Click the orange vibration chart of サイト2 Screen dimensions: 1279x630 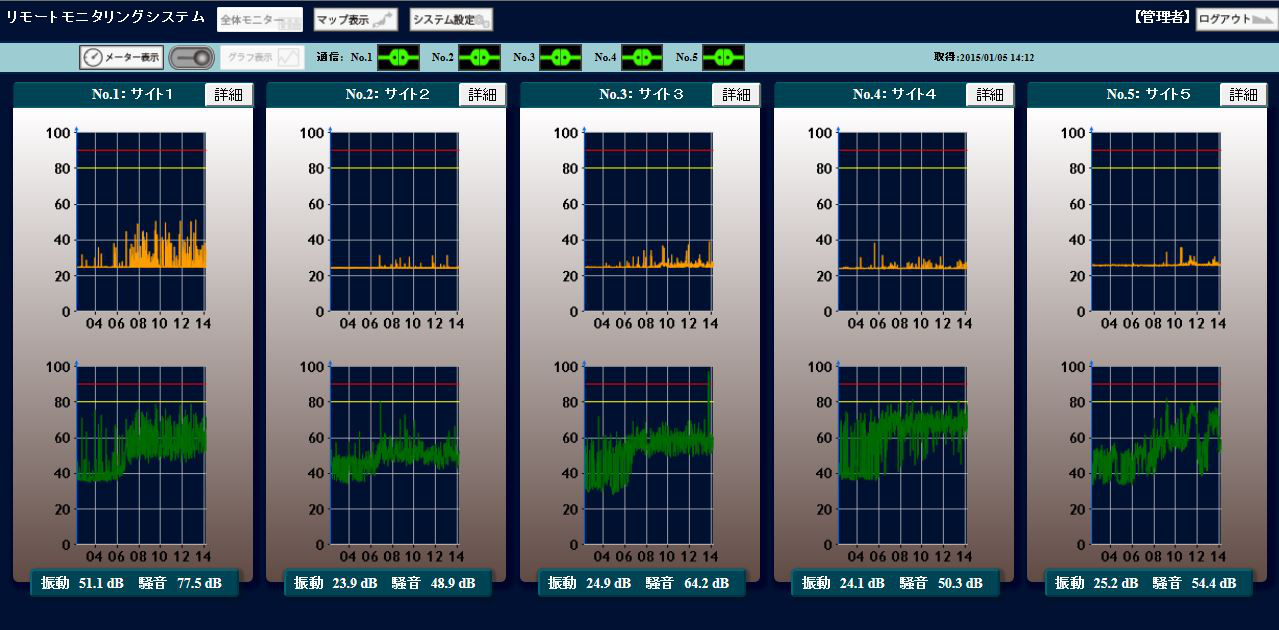coord(395,222)
